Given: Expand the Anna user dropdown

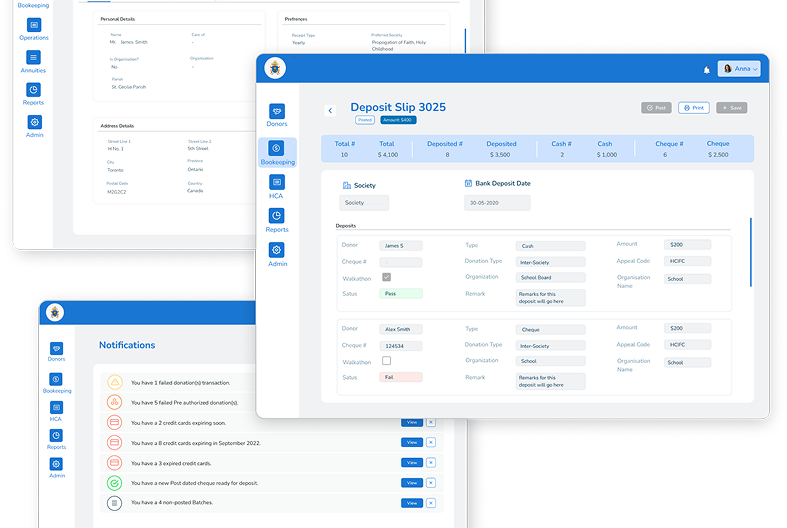Looking at the screenshot, I should point(739,69).
